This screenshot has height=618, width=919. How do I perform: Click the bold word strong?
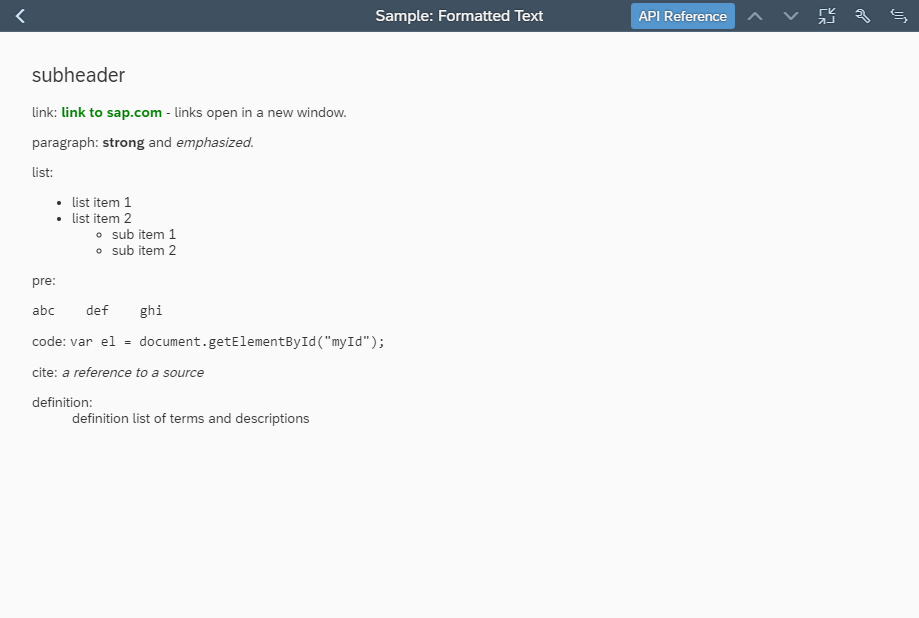123,142
